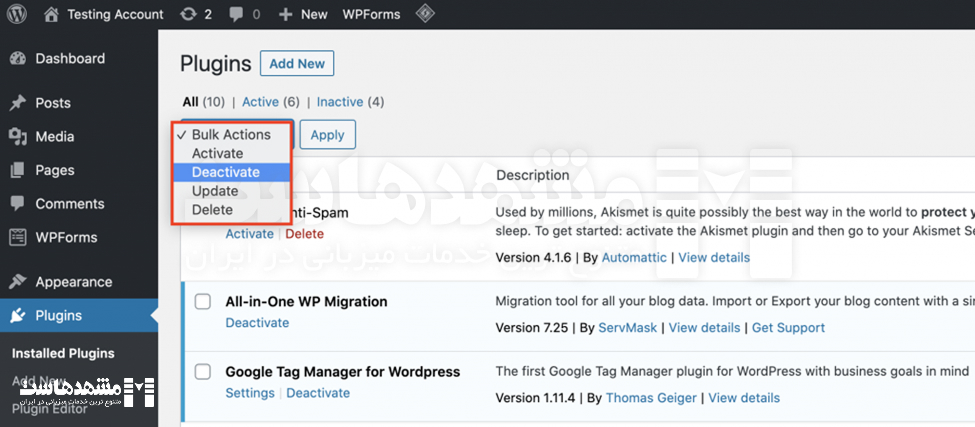Click the plus icon for New content
The image size is (975, 427).
(x=286, y=14)
